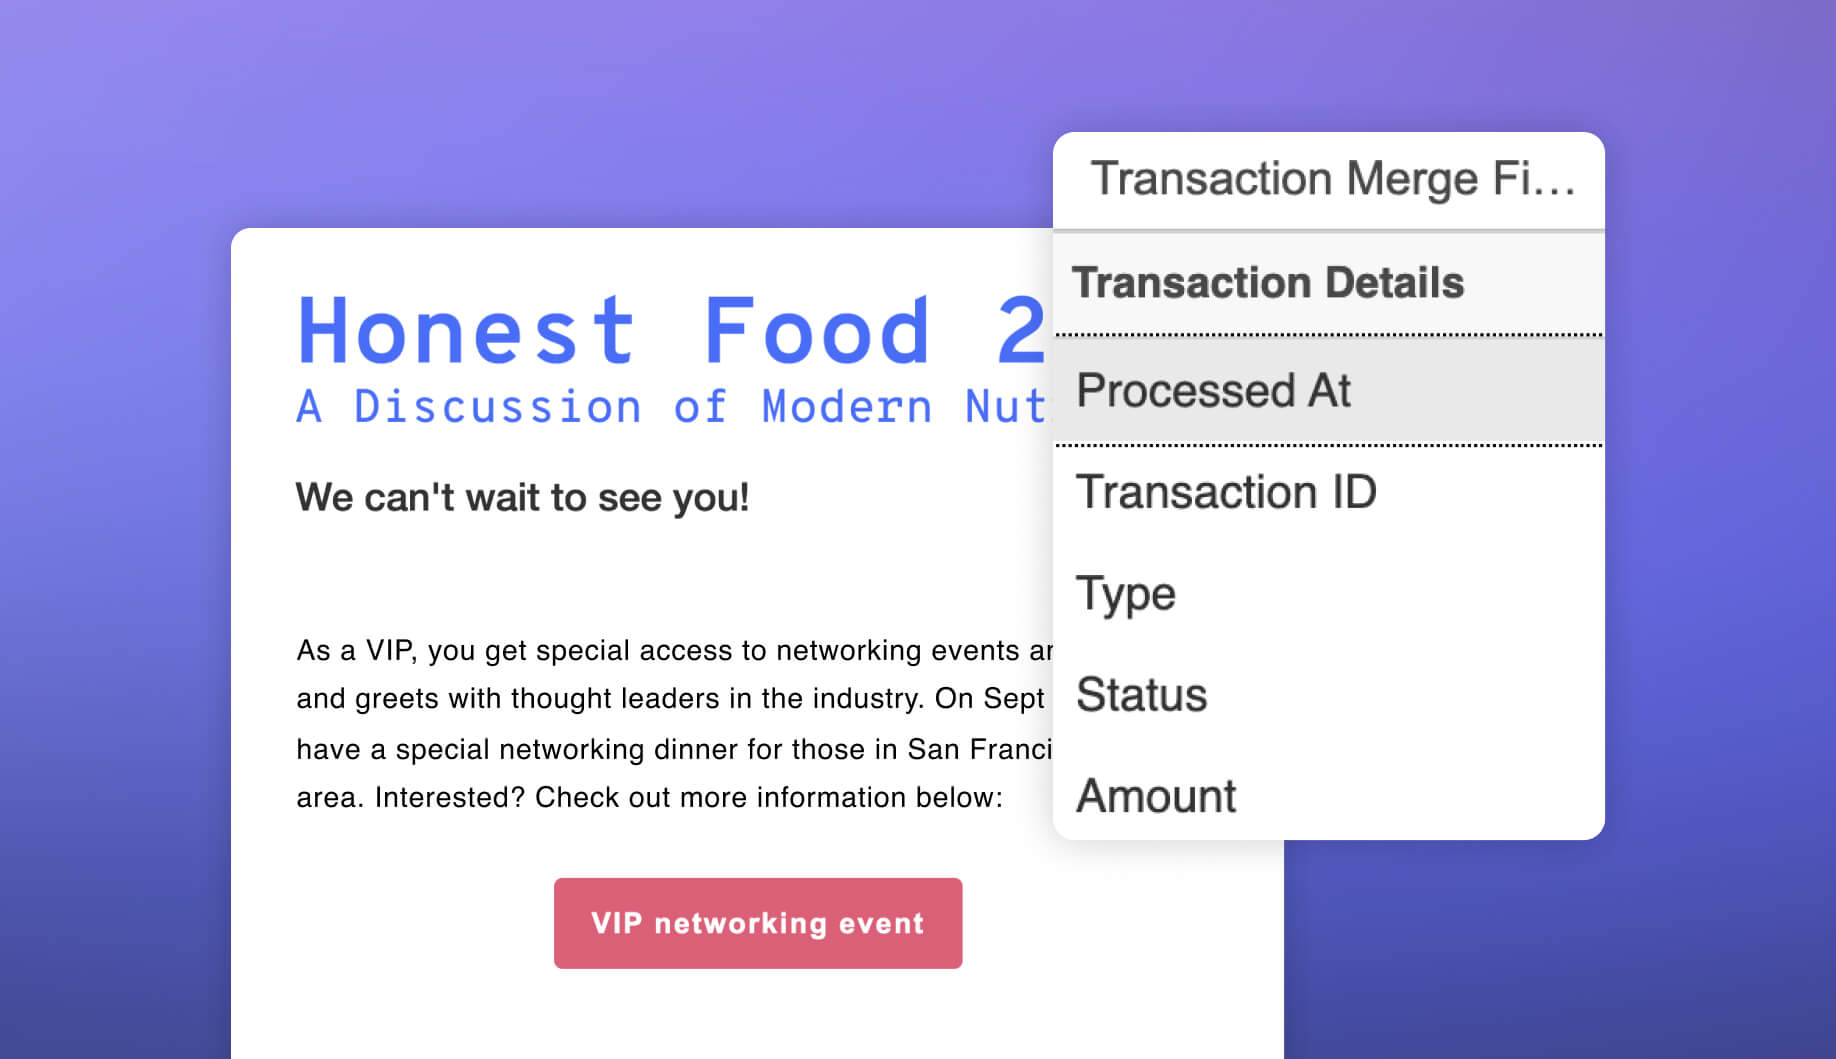Click the truncated Transaction Merge Fi... title

tap(1330, 180)
